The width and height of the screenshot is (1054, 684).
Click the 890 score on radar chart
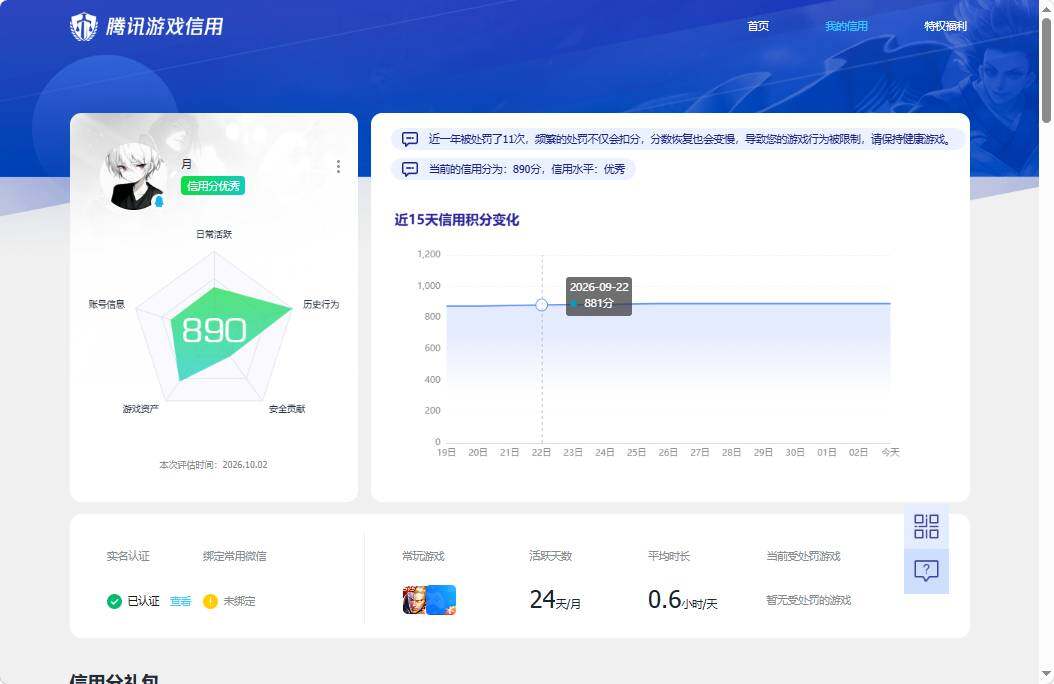coord(214,330)
